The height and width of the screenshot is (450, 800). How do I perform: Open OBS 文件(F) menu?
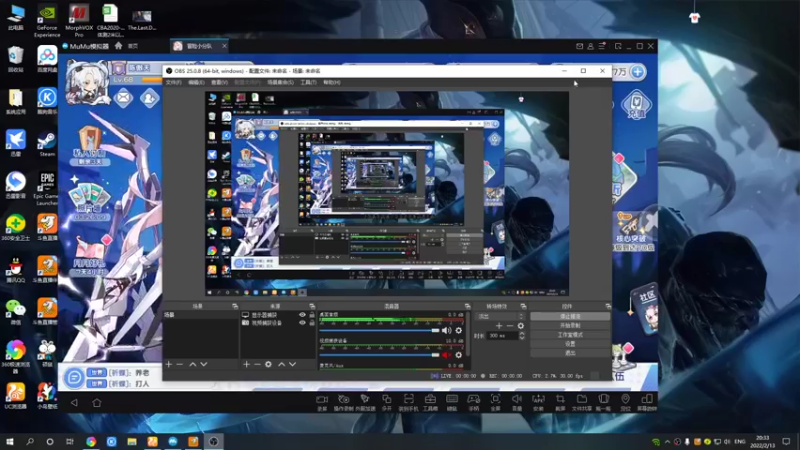(x=173, y=82)
